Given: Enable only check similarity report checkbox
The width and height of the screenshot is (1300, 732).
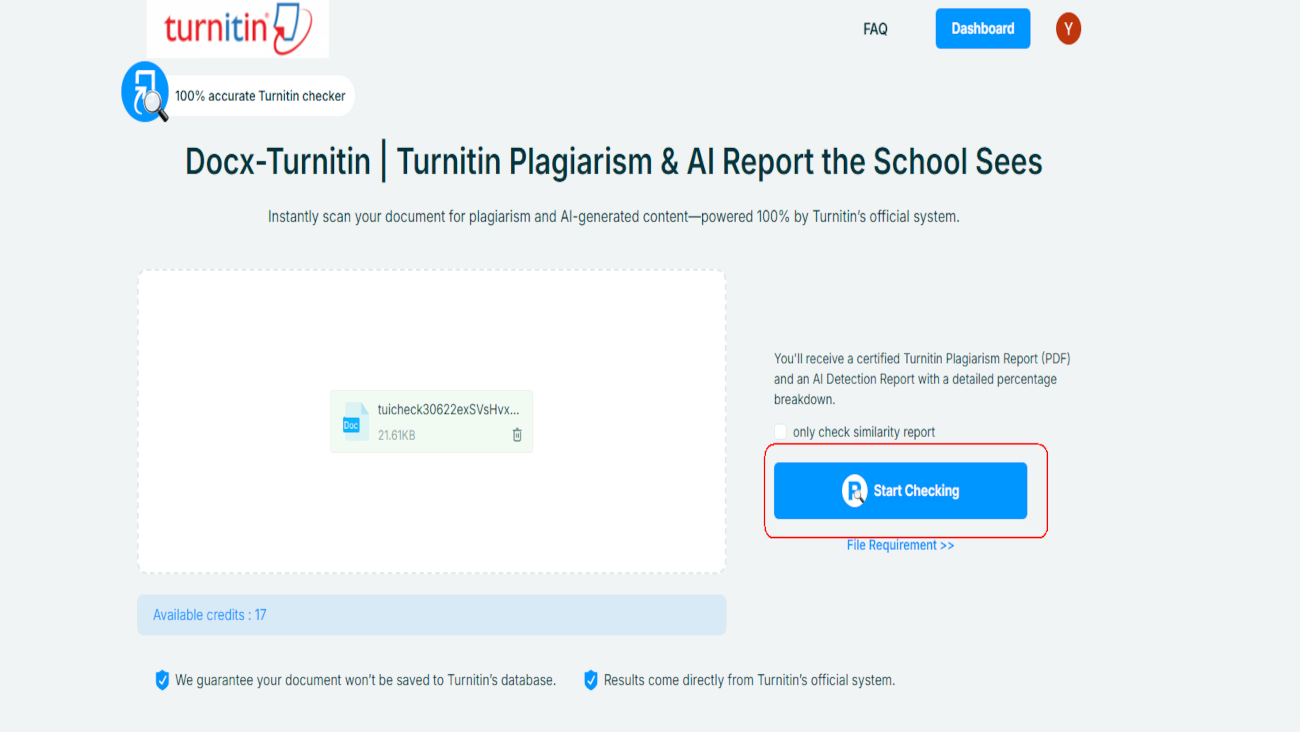Looking at the screenshot, I should pos(780,432).
